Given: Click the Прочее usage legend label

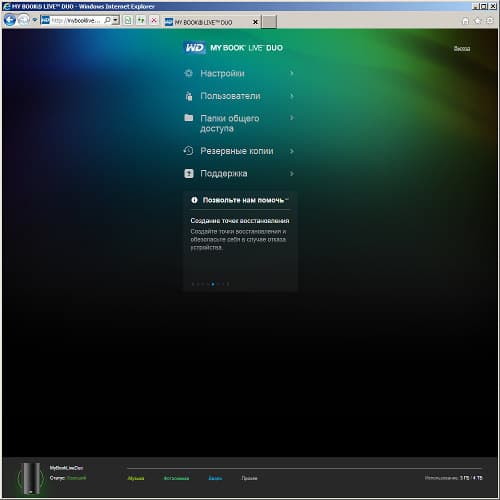Looking at the screenshot, I should pos(249,478).
